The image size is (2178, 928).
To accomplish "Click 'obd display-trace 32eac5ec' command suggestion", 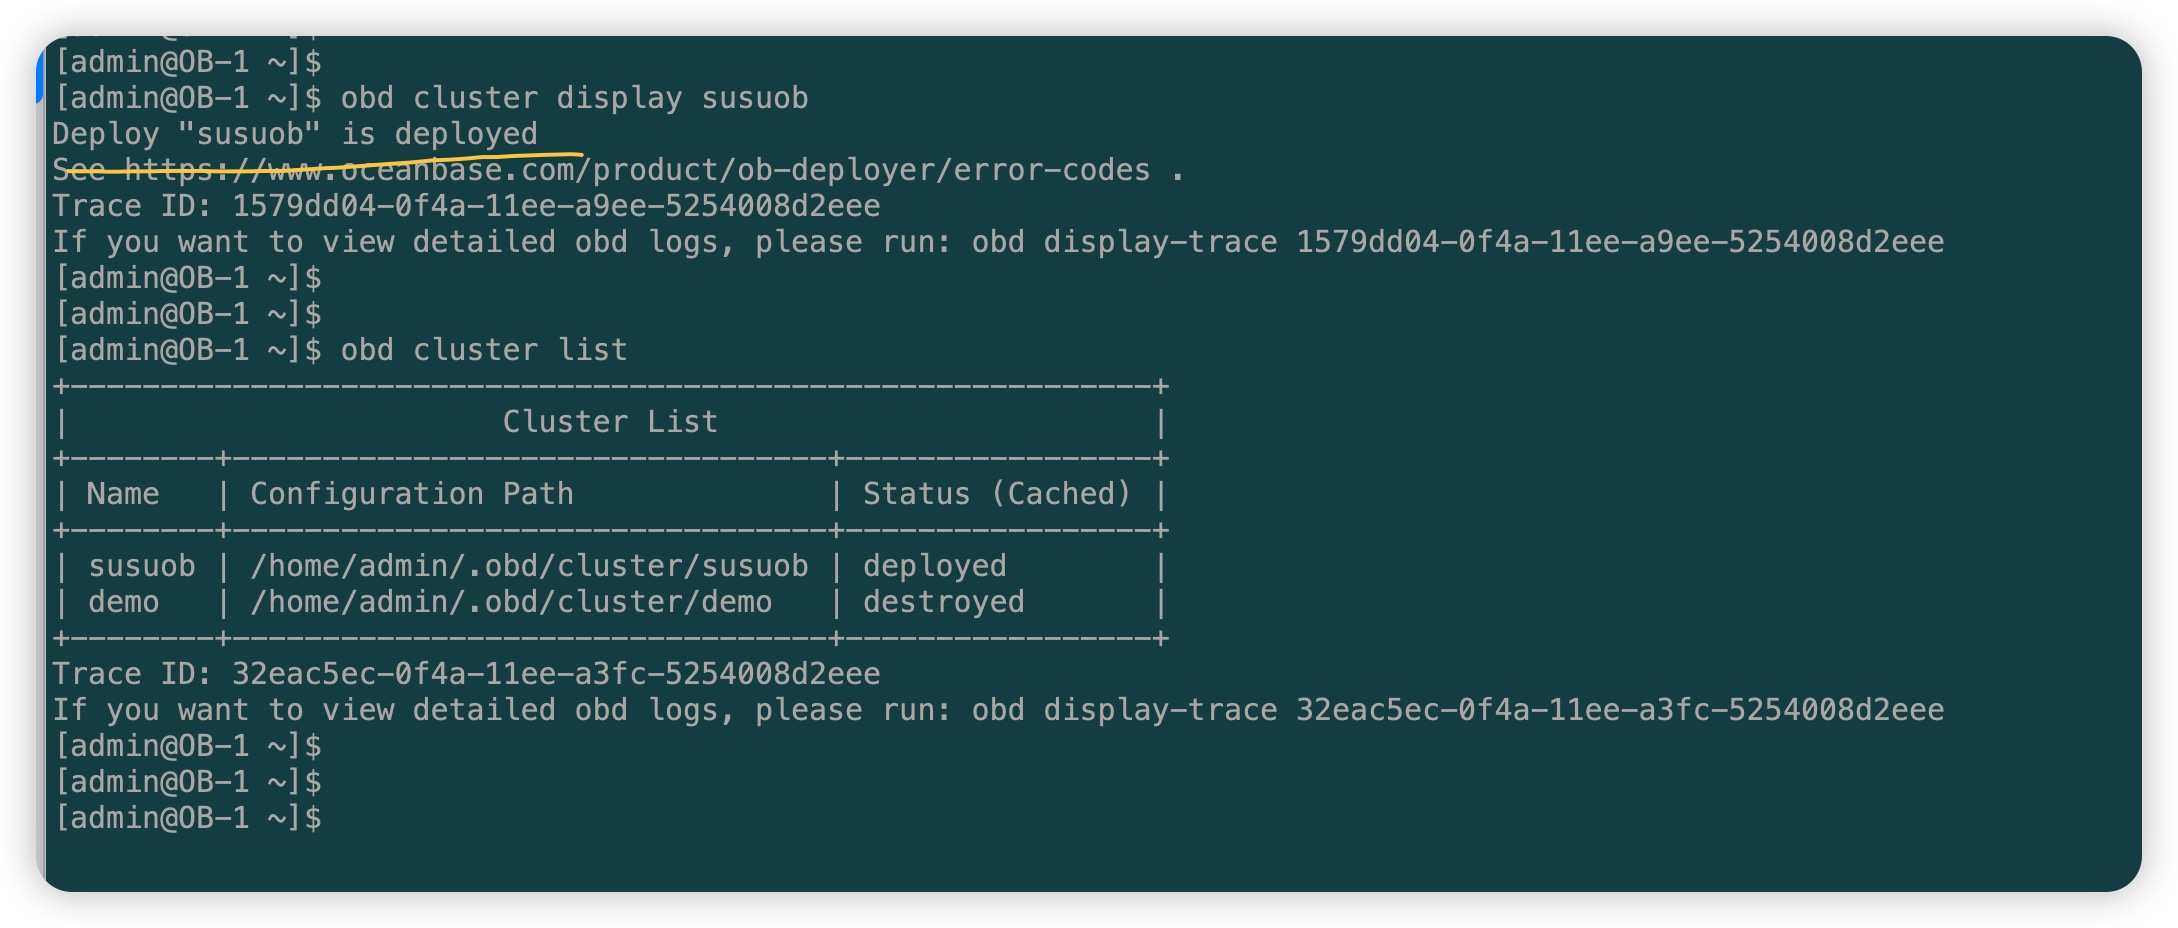I will tap(1458, 710).
